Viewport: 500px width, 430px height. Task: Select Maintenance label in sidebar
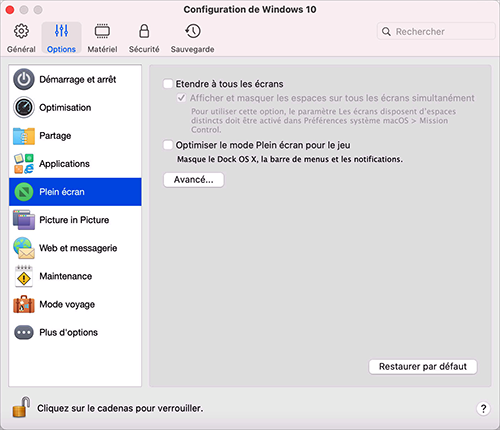(66, 276)
